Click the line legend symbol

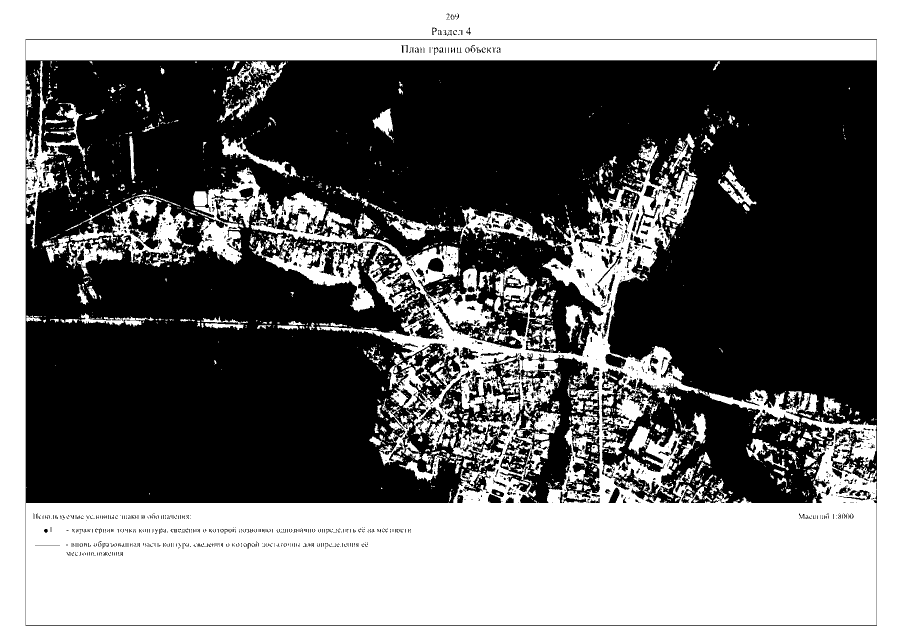tap(46, 546)
